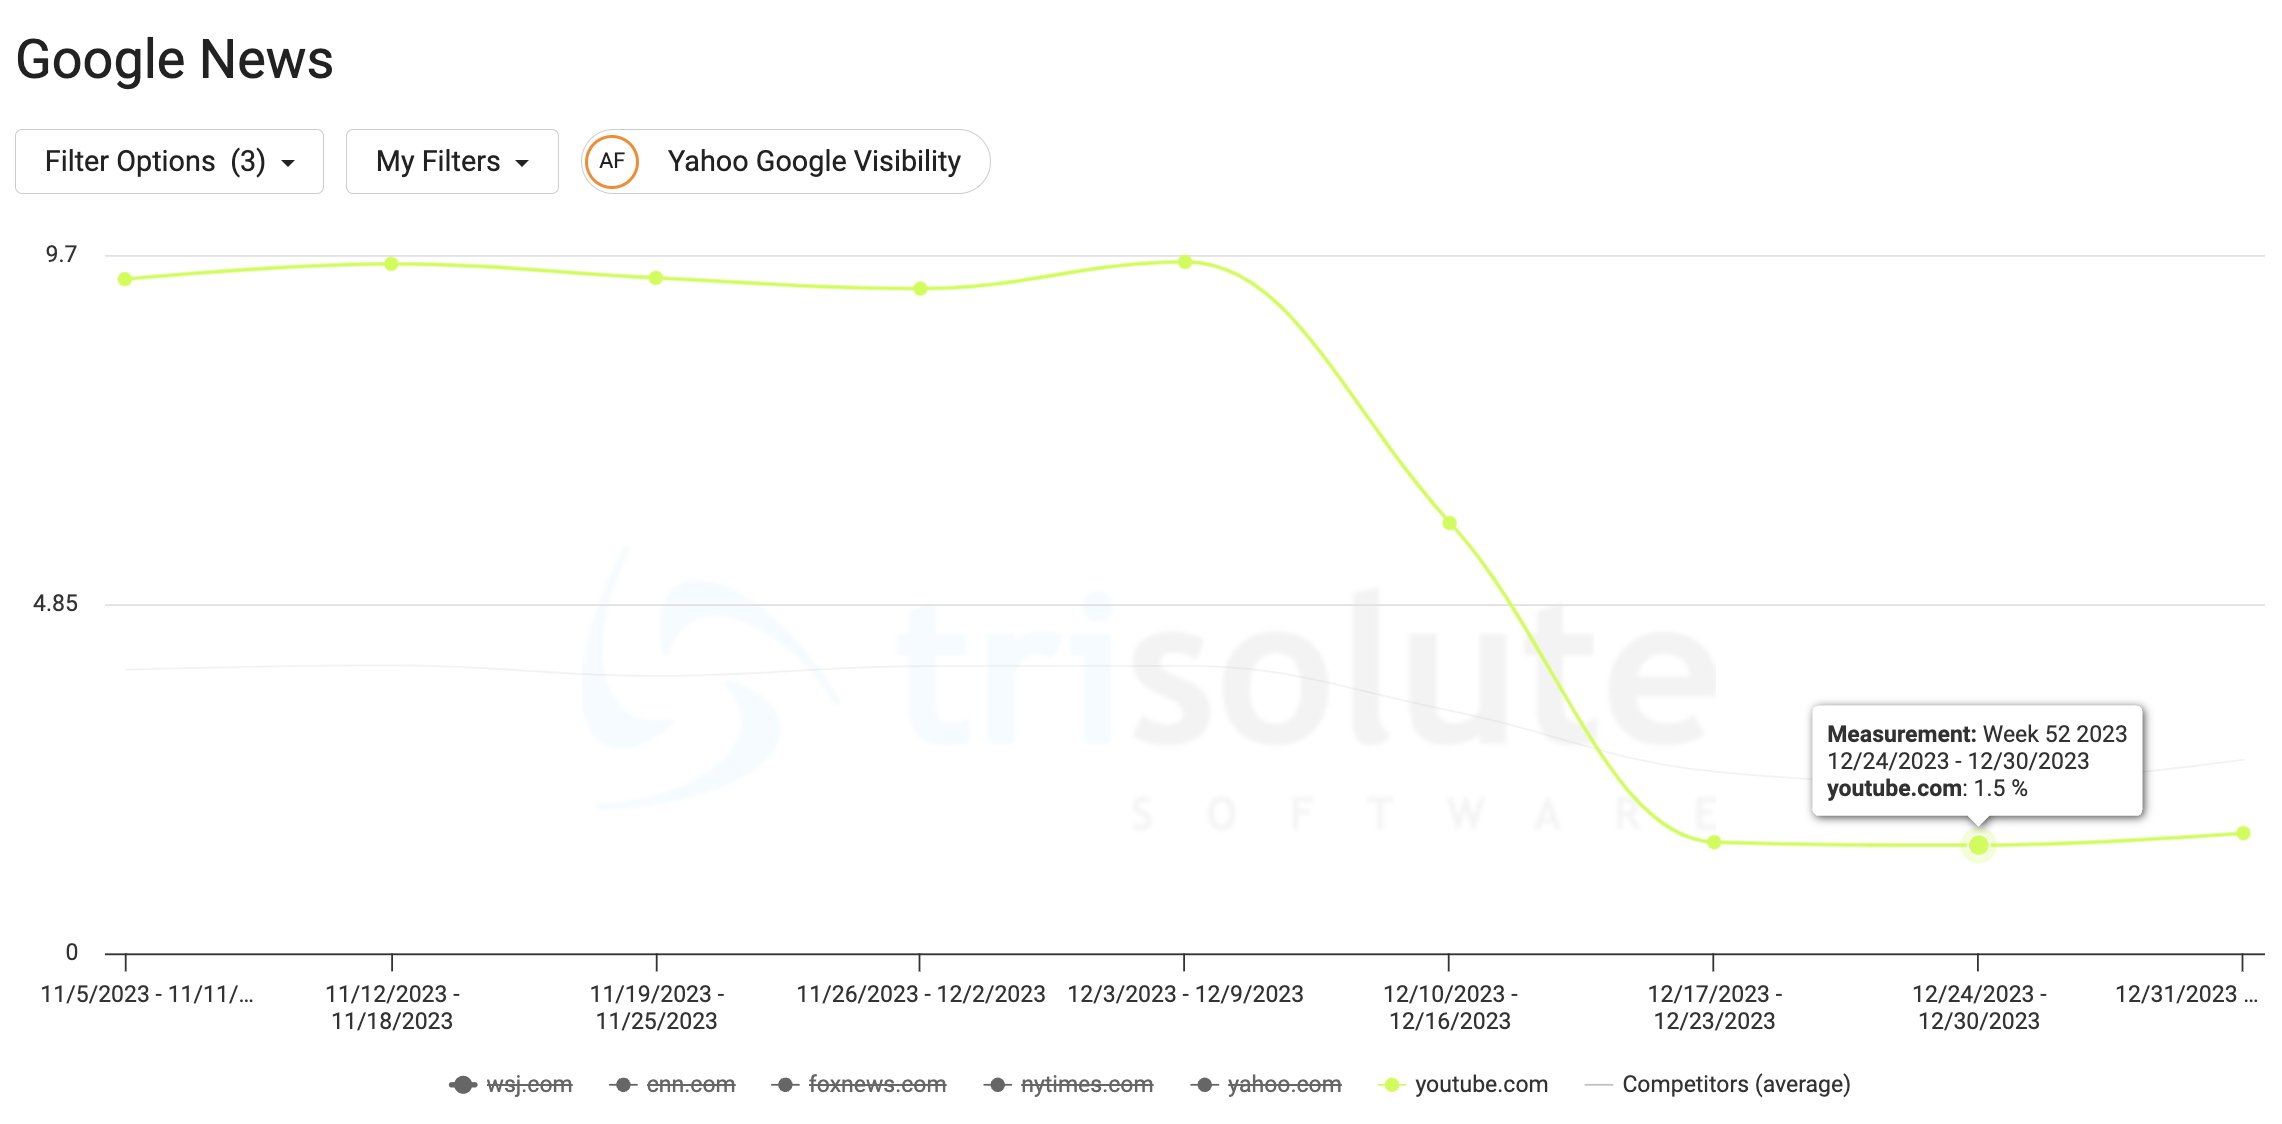Click the orange AF avatar icon
The height and width of the screenshot is (1124, 2282).
click(x=613, y=161)
